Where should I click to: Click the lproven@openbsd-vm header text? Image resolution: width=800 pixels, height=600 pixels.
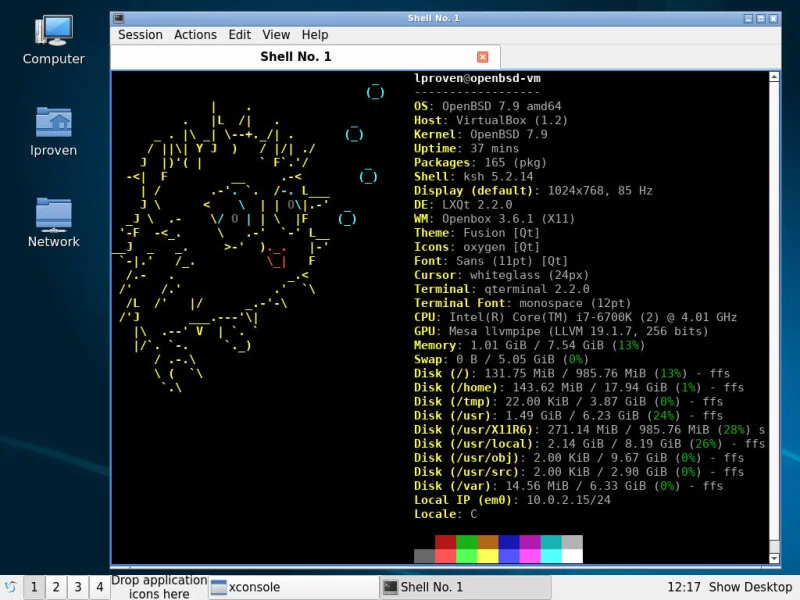coord(478,78)
